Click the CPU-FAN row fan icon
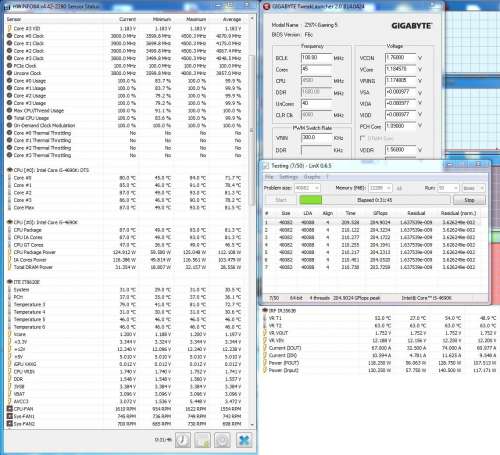Image resolution: width=500 pixels, height=455 pixels. click(x=10, y=409)
